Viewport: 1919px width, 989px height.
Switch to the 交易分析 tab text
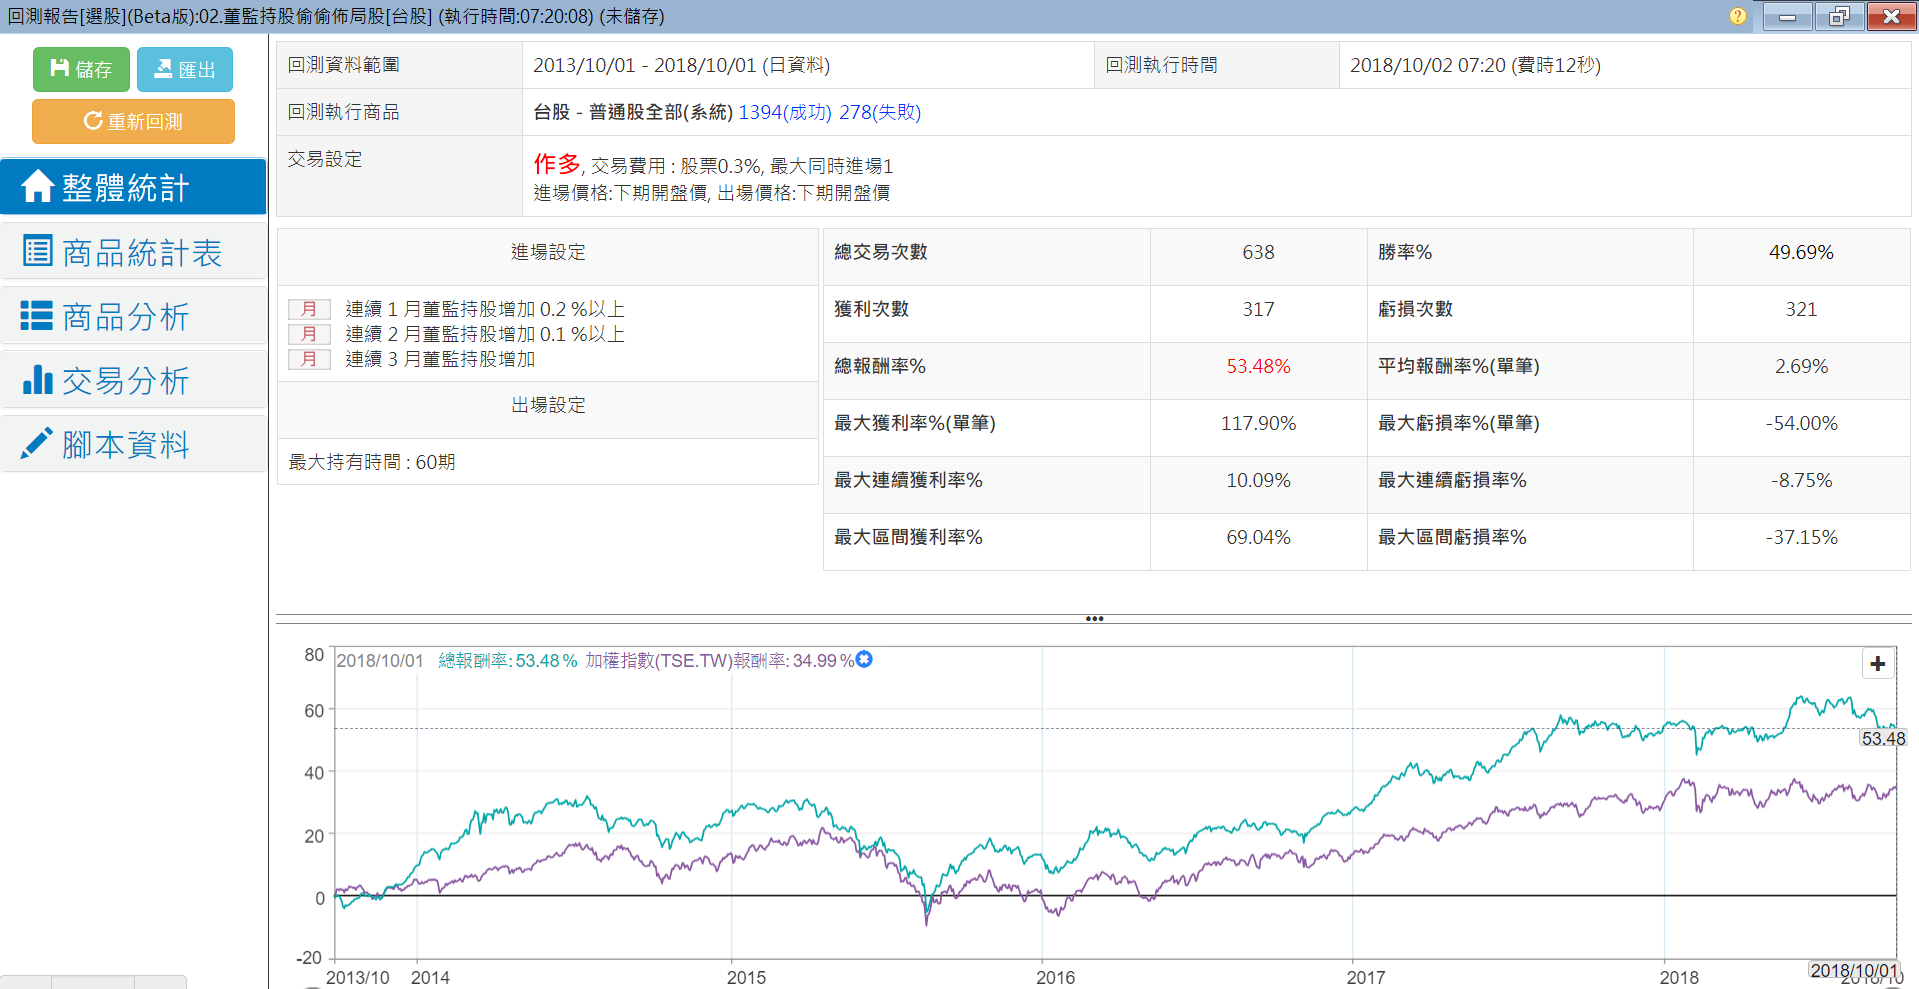tap(126, 381)
